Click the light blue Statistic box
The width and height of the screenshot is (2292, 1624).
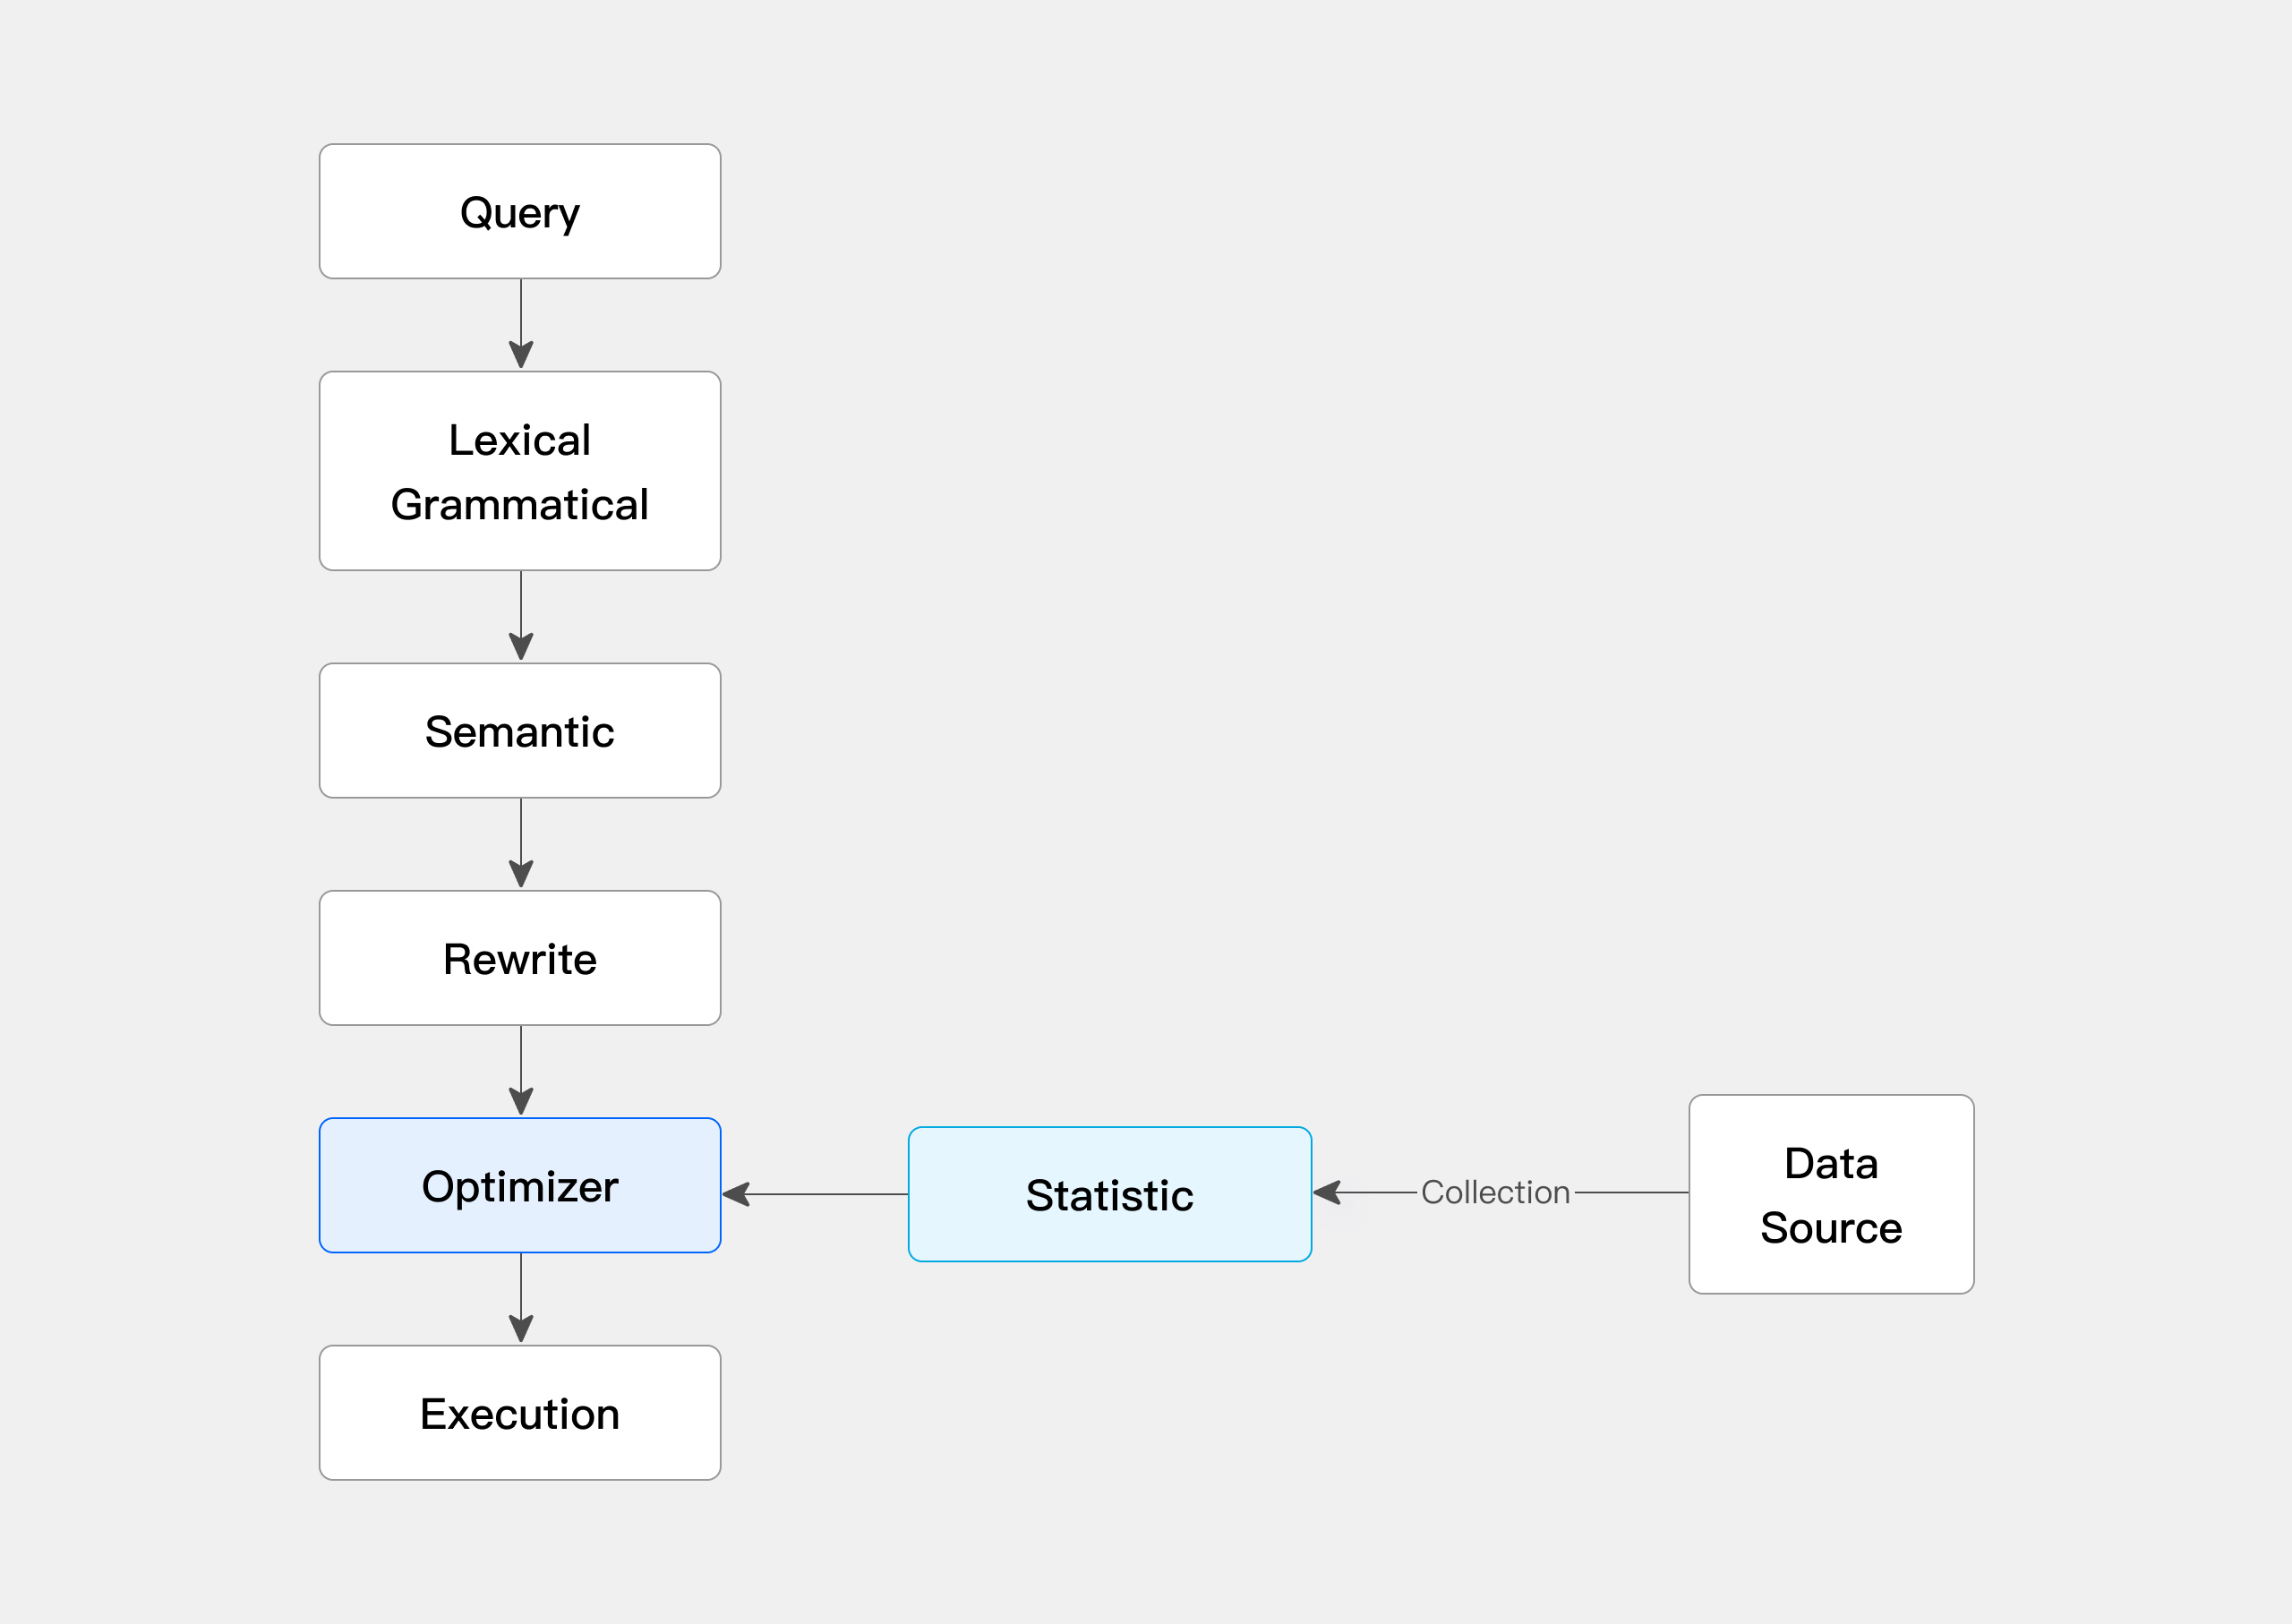pyautogui.click(x=1110, y=1195)
